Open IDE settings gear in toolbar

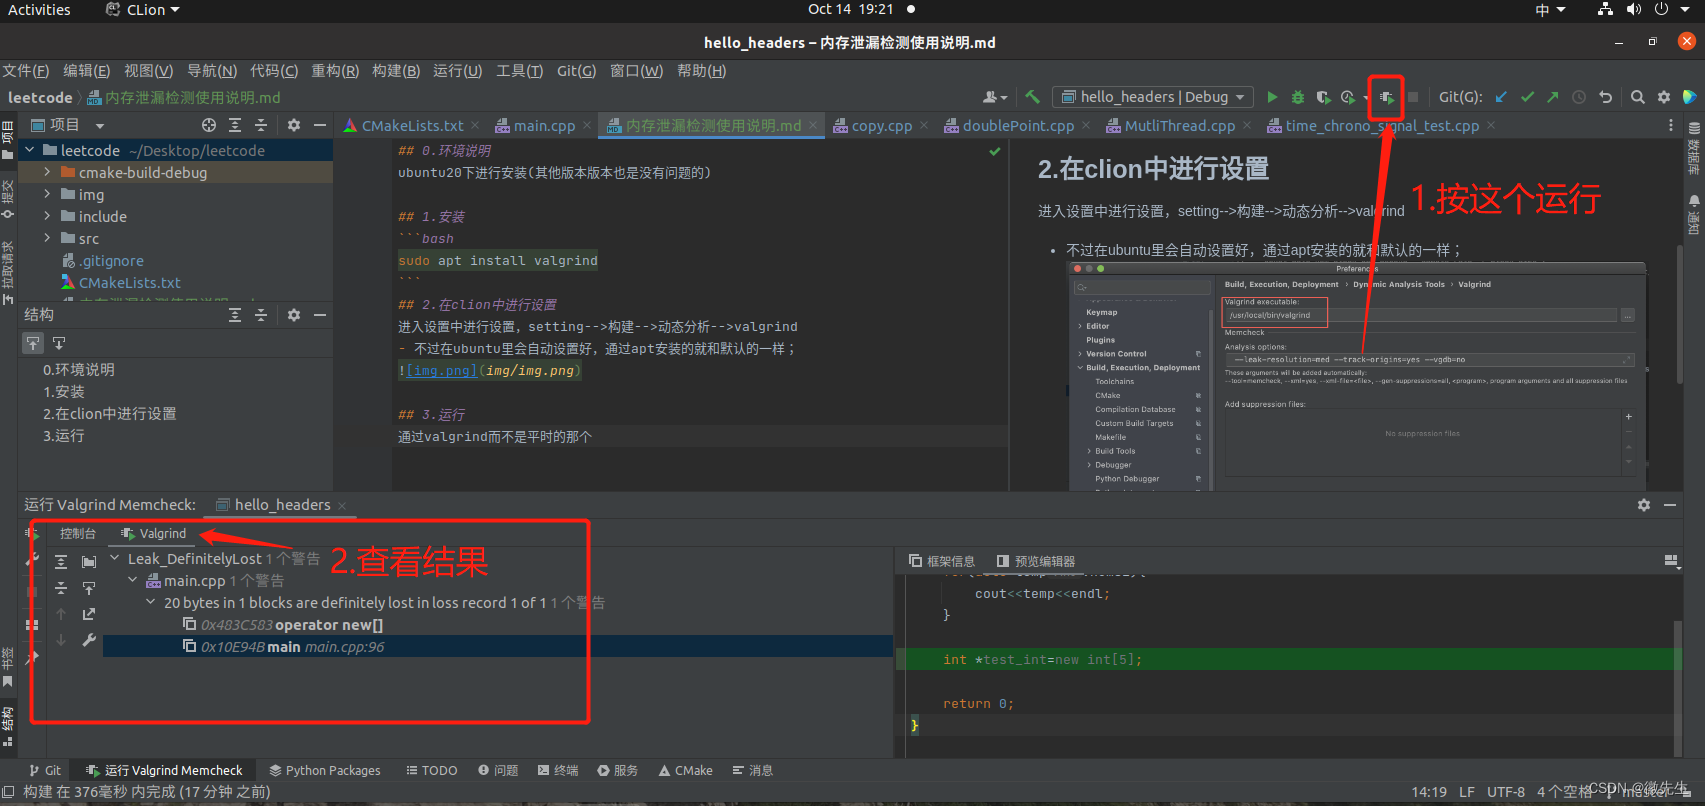pos(1664,97)
